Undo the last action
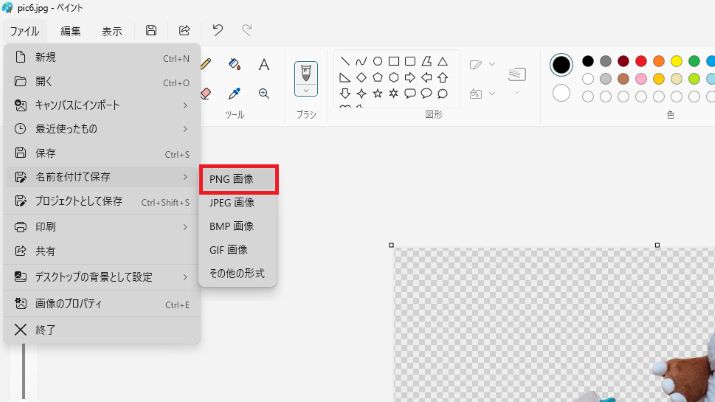 pyautogui.click(x=218, y=31)
